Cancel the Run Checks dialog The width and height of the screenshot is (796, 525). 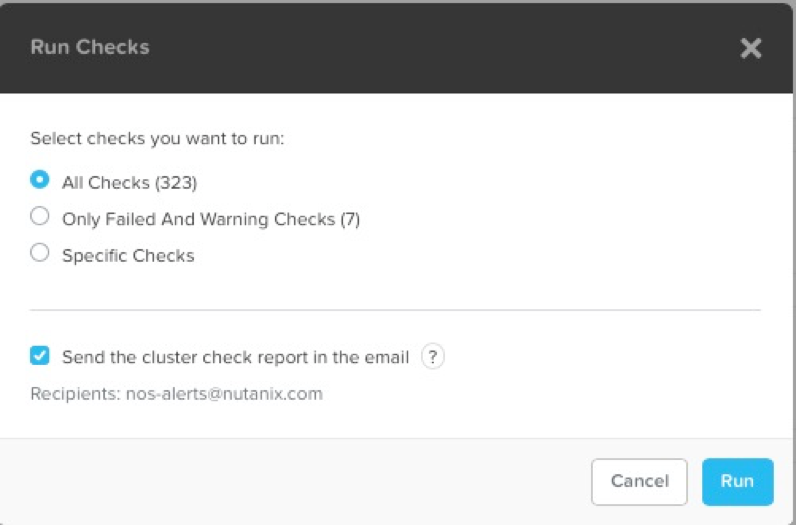pyautogui.click(x=639, y=481)
